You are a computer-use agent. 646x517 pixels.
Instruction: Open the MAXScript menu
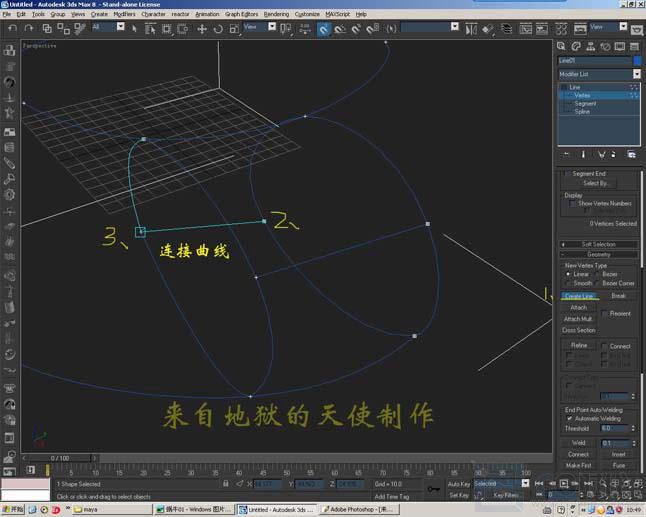point(337,14)
